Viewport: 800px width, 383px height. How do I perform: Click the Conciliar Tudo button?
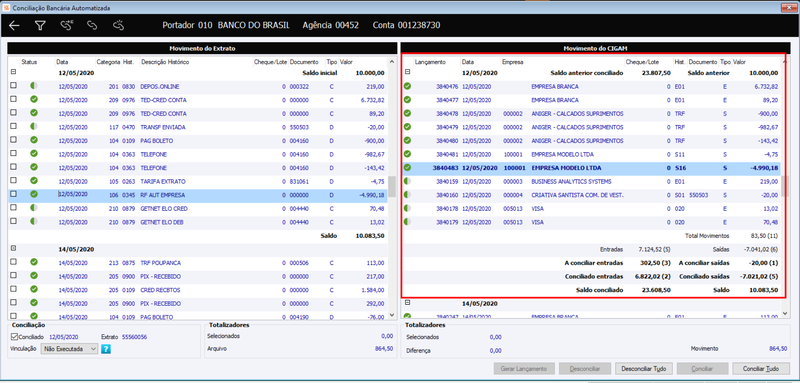pos(761,368)
